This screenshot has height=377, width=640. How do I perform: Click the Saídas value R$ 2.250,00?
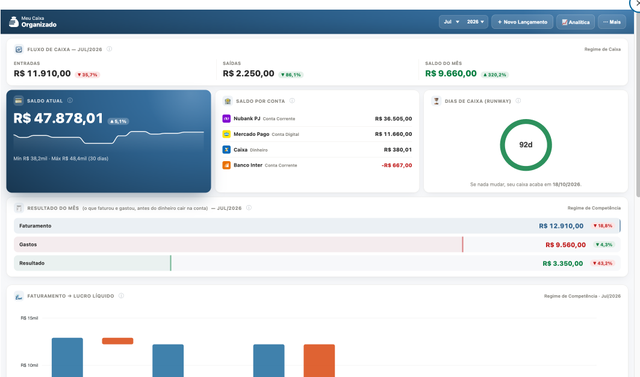pos(248,73)
